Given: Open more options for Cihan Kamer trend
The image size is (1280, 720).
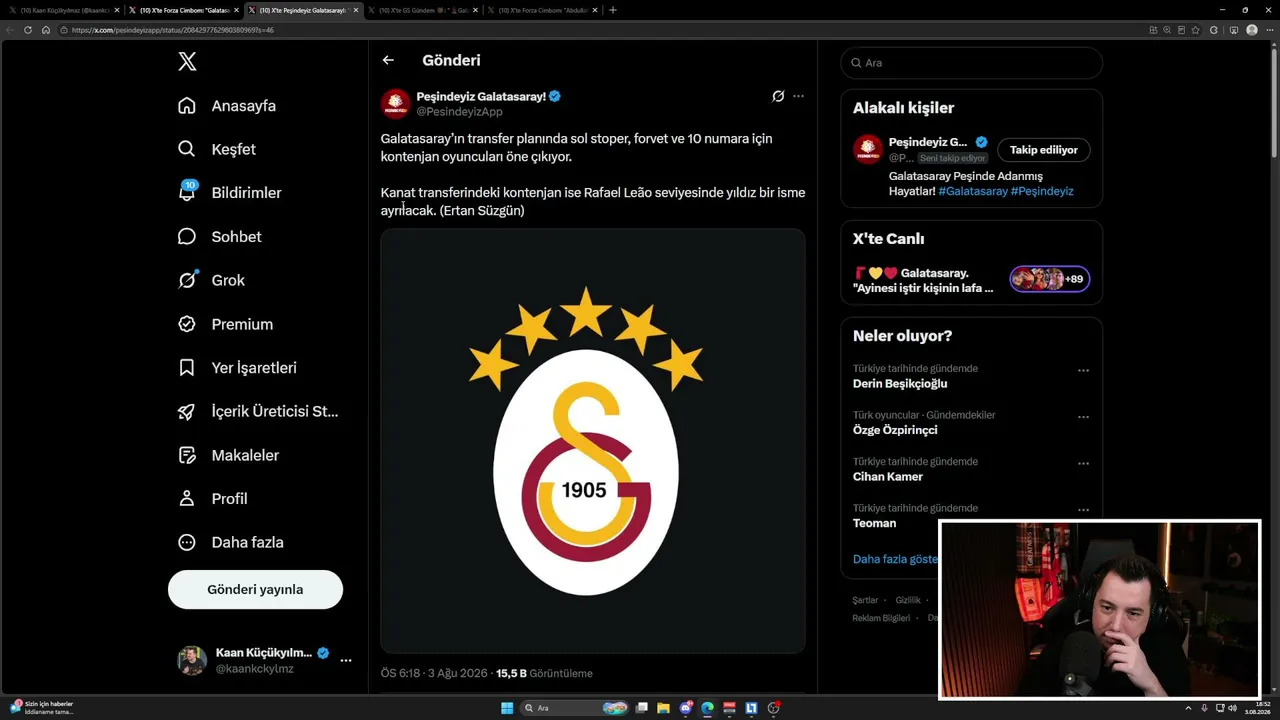Looking at the screenshot, I should [1083, 464].
